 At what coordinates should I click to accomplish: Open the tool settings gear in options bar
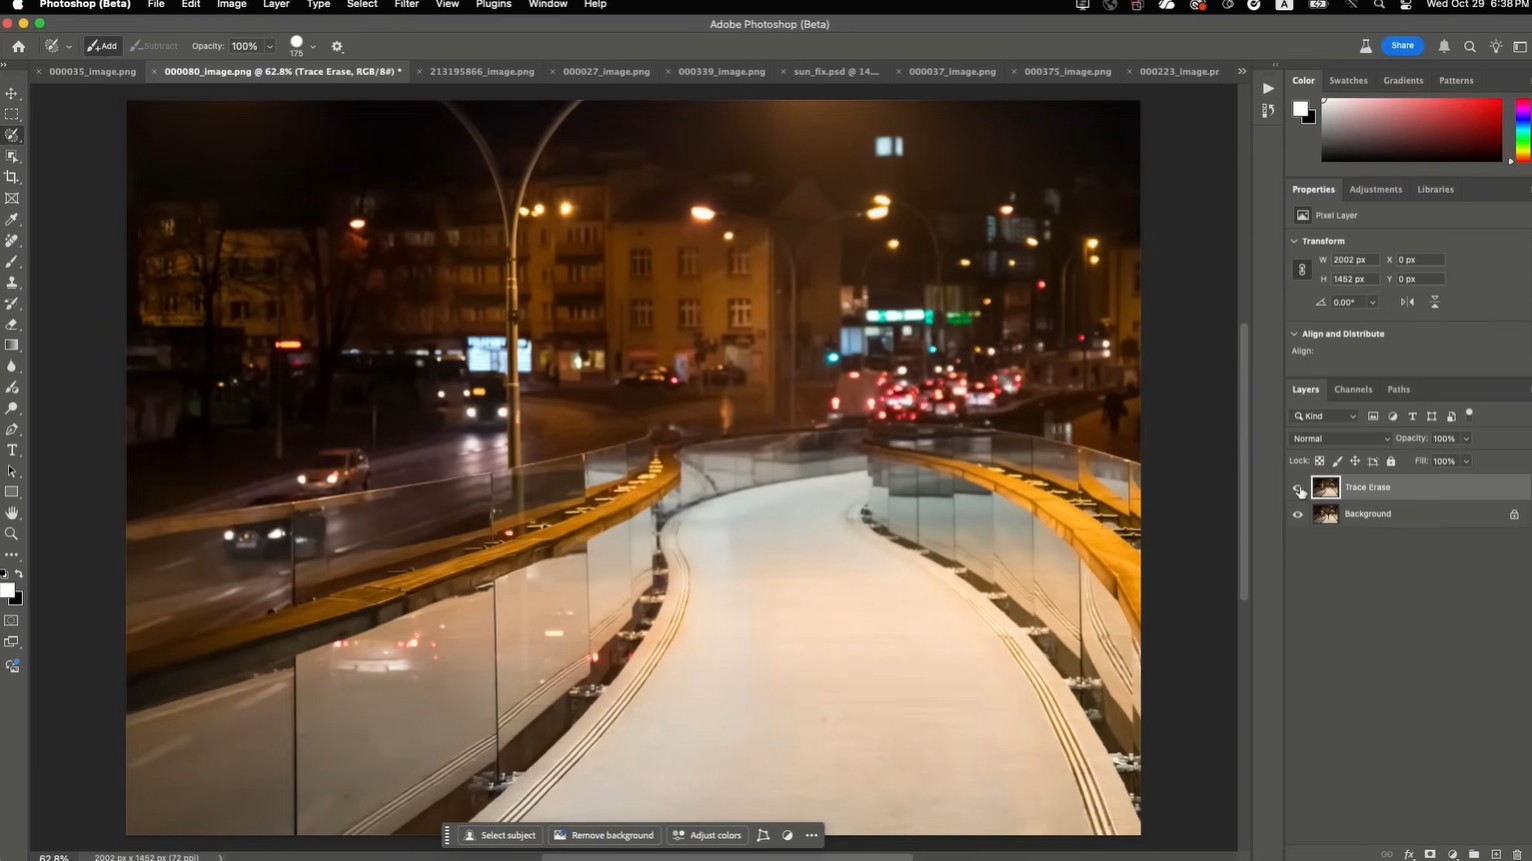pyautogui.click(x=337, y=46)
